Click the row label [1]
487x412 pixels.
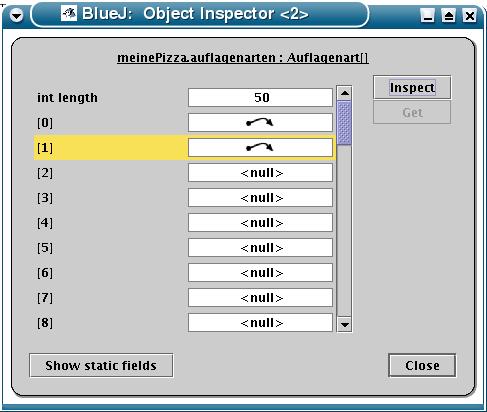coord(45,147)
